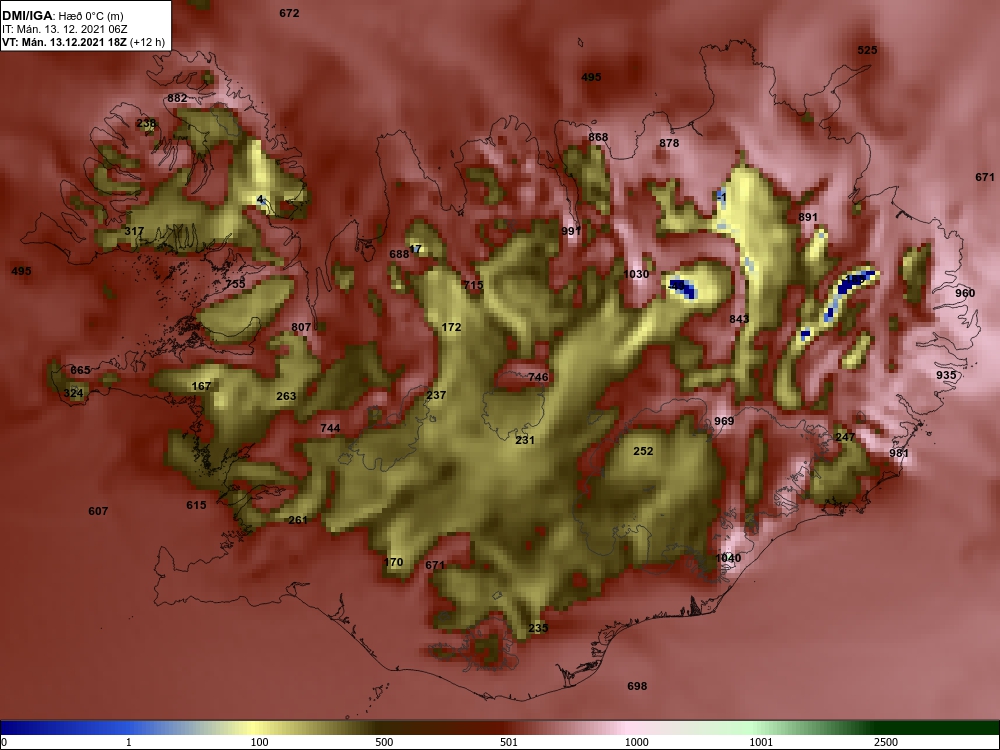The height and width of the screenshot is (750, 1000).
Task: Click the 231 value label
Action: 525,440
